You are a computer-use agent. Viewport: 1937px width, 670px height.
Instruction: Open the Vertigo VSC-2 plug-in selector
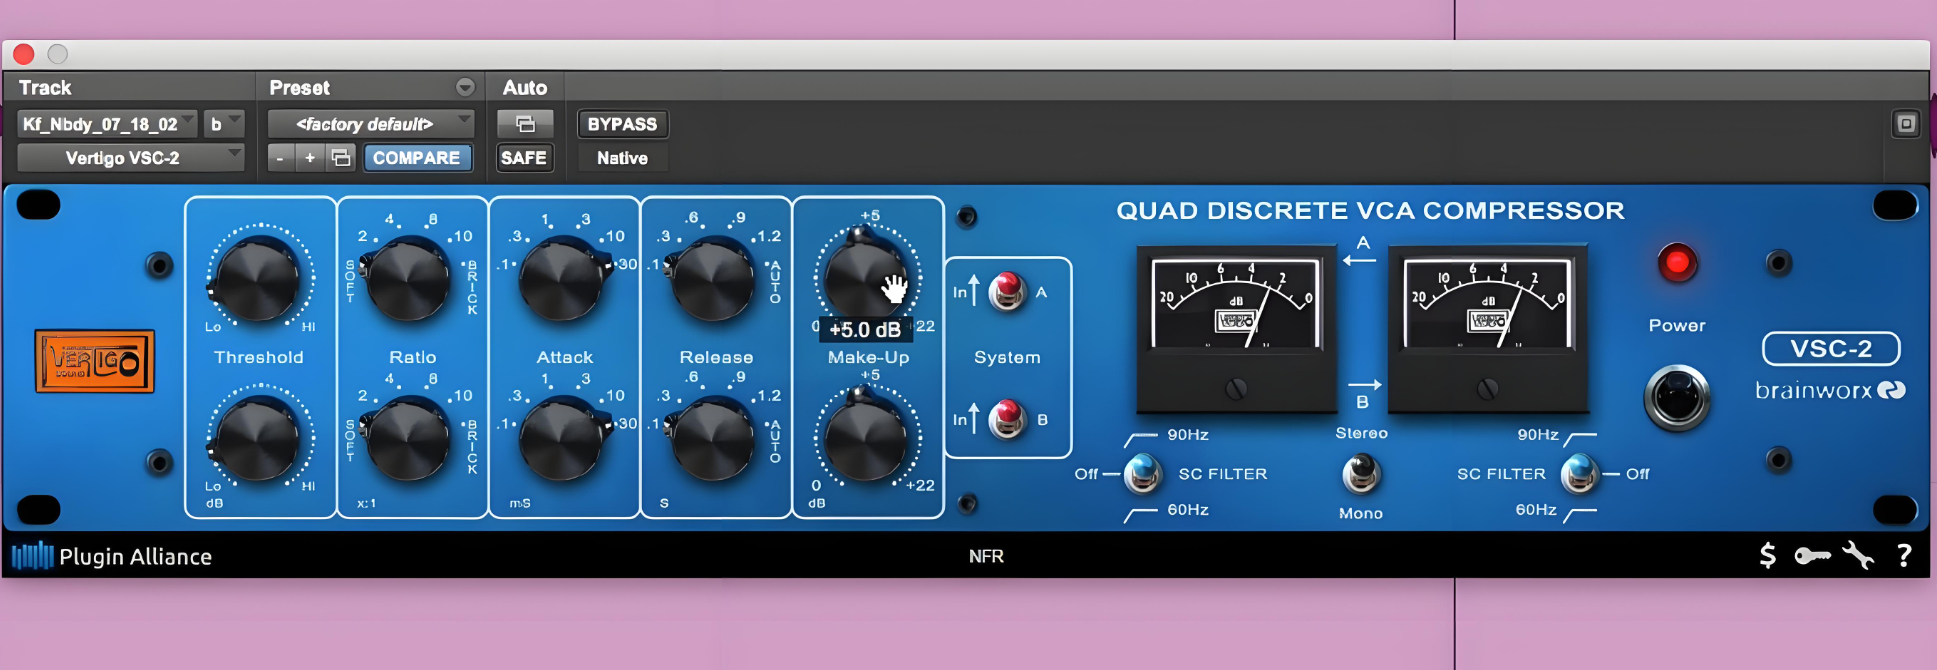[131, 158]
